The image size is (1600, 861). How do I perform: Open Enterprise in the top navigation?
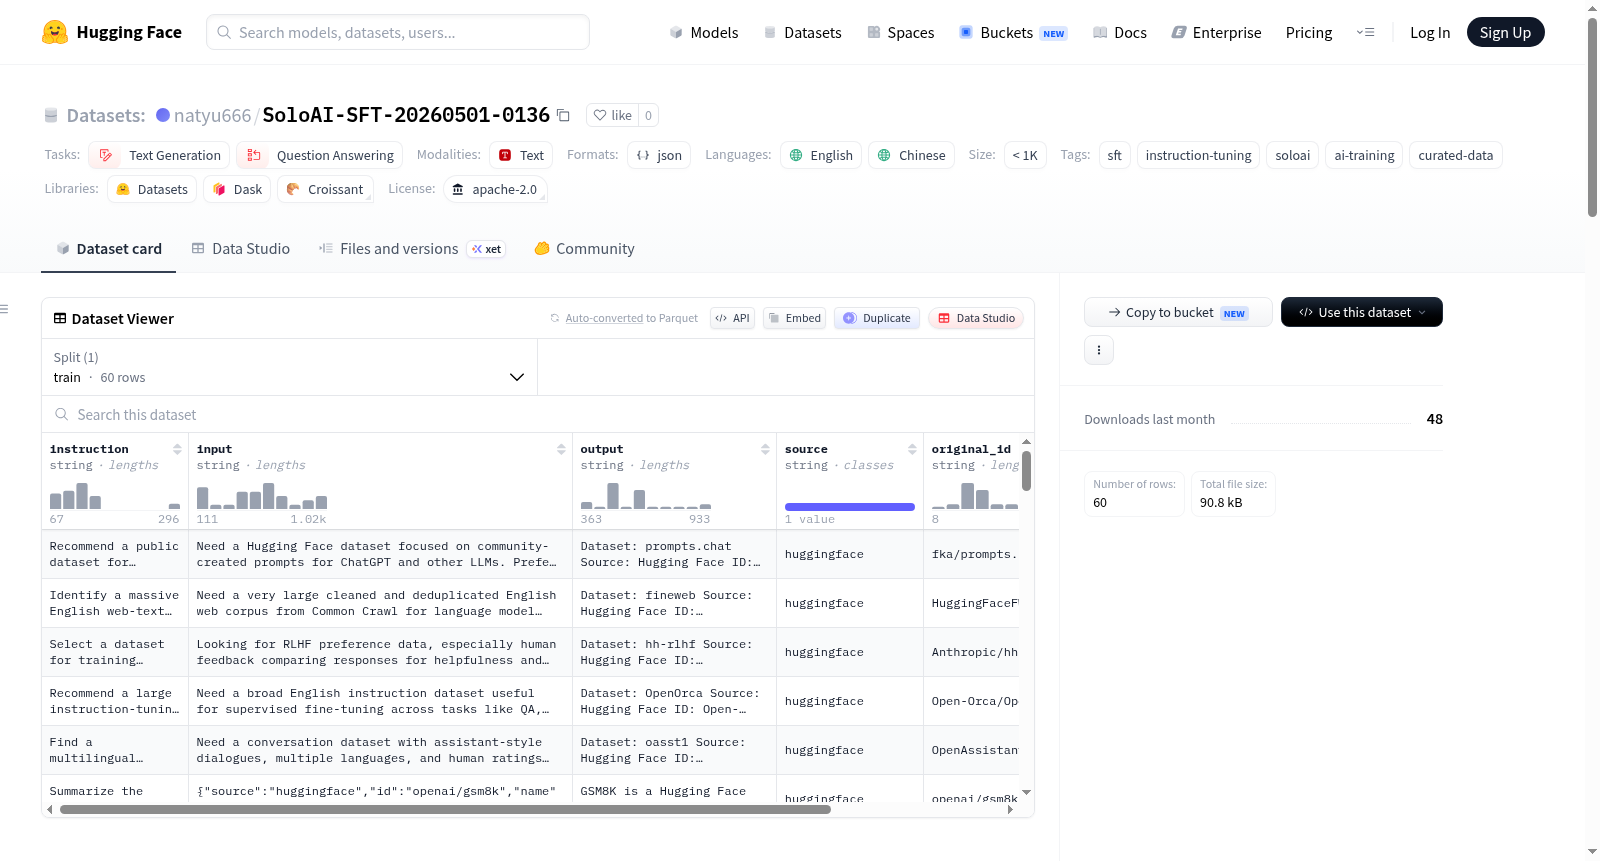coord(1216,32)
